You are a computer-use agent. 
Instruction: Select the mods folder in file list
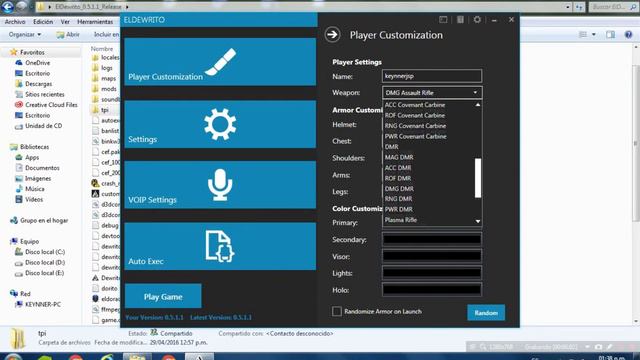coord(104,89)
